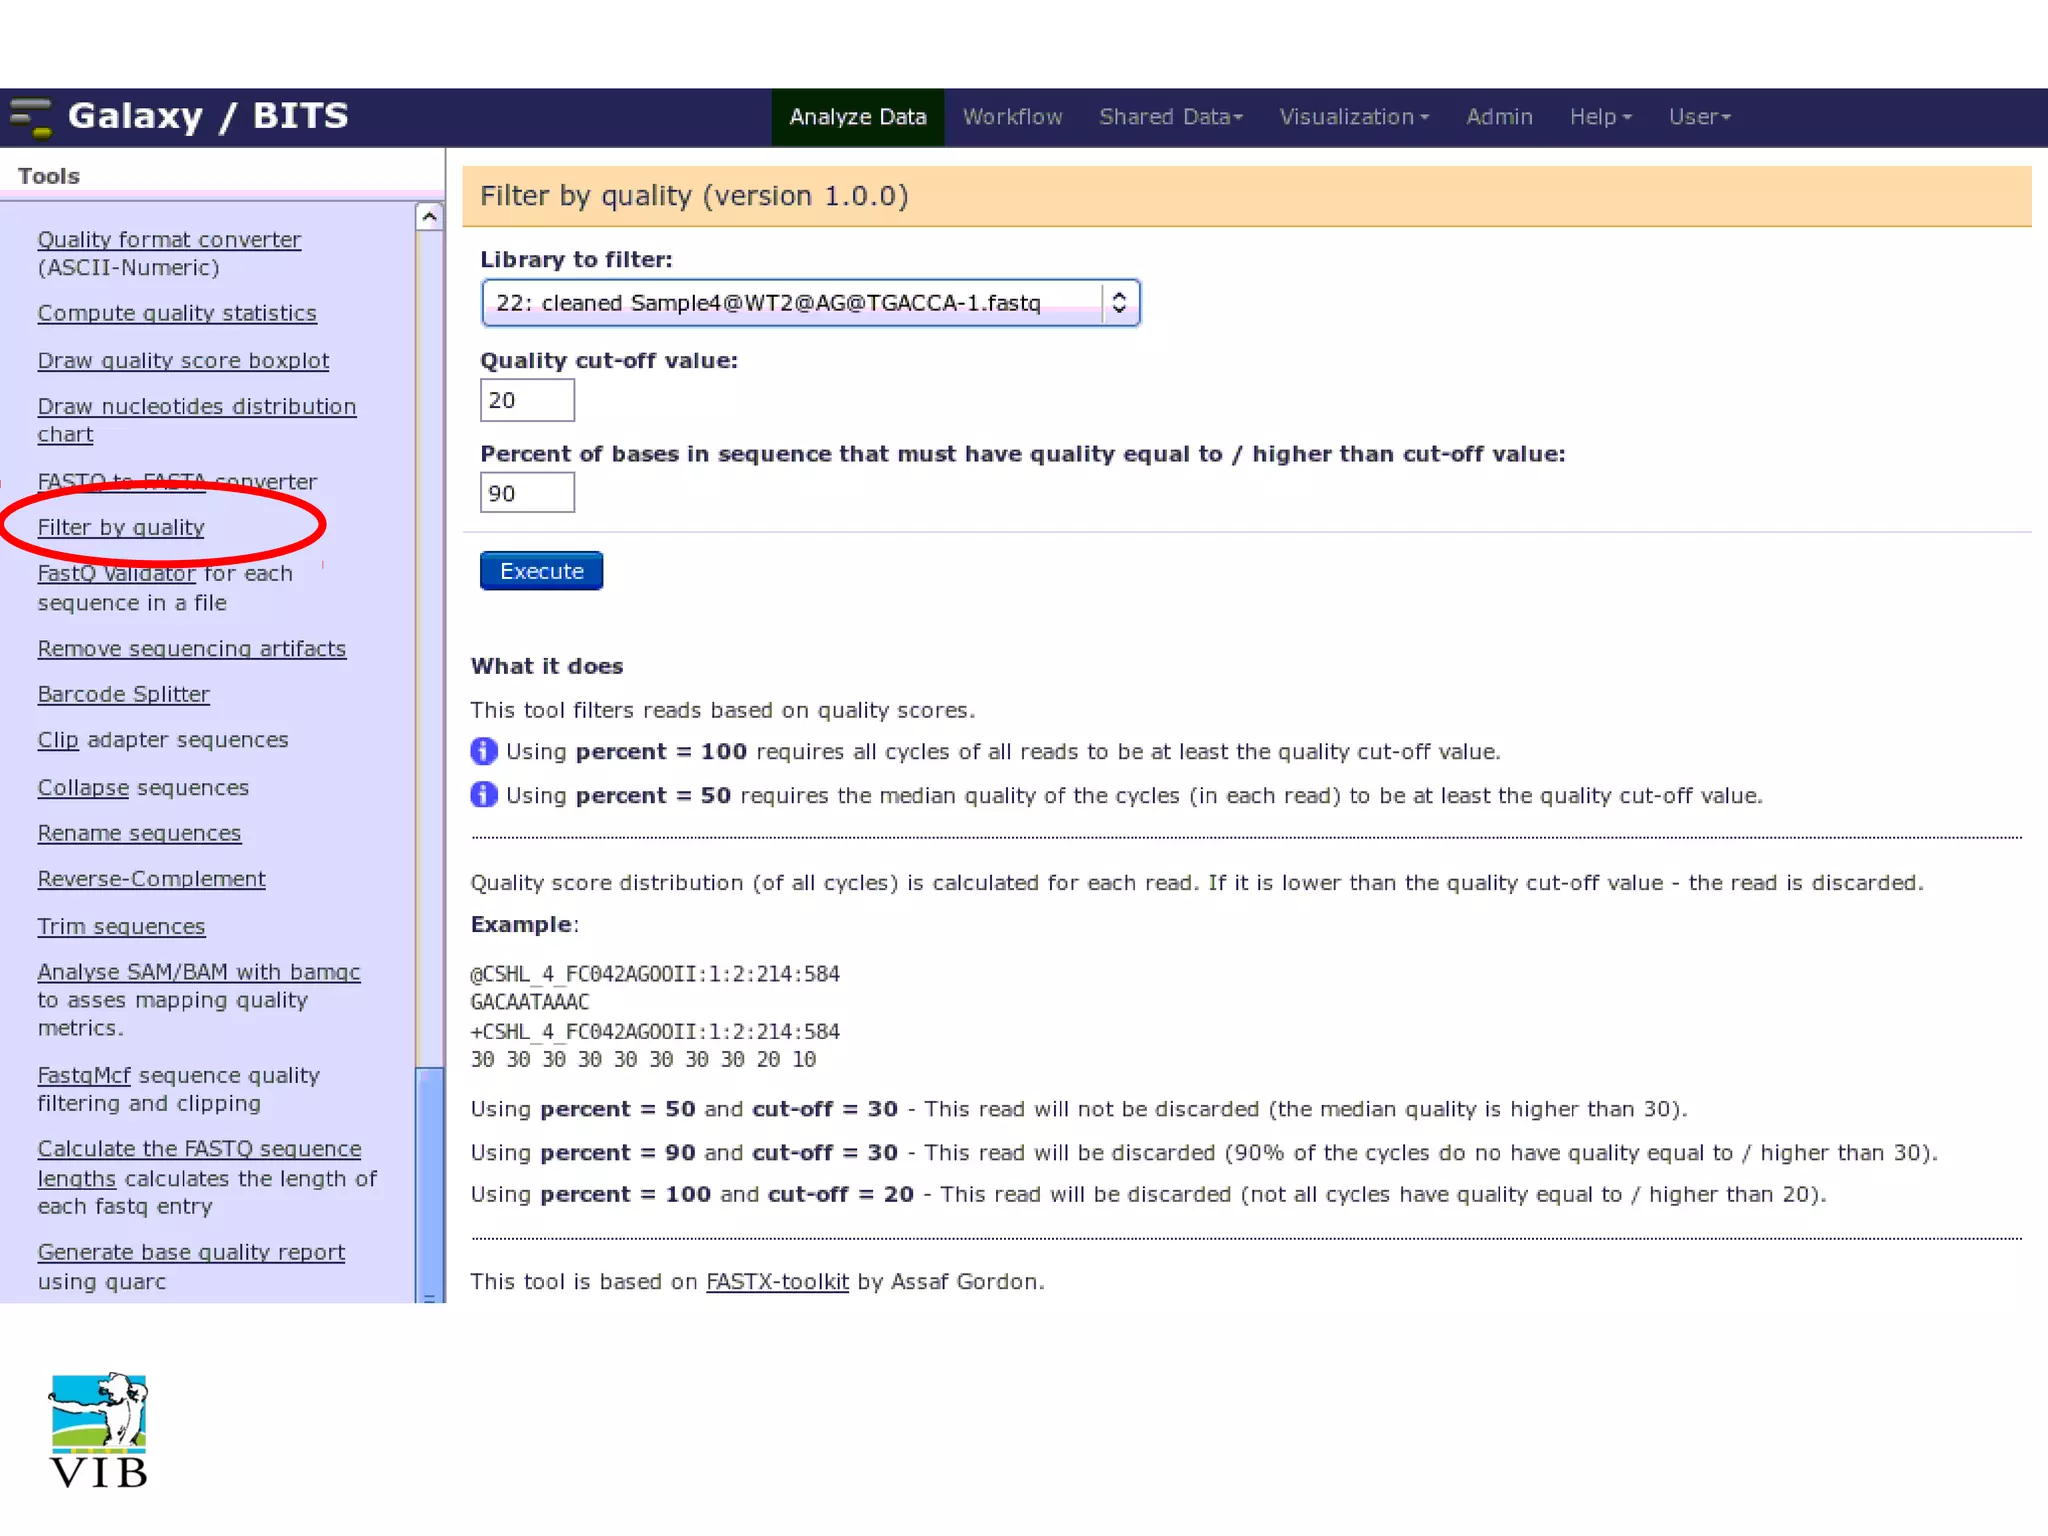The height and width of the screenshot is (1536, 2048).
Task: Go to the Workflow tab
Action: pos(1012,117)
